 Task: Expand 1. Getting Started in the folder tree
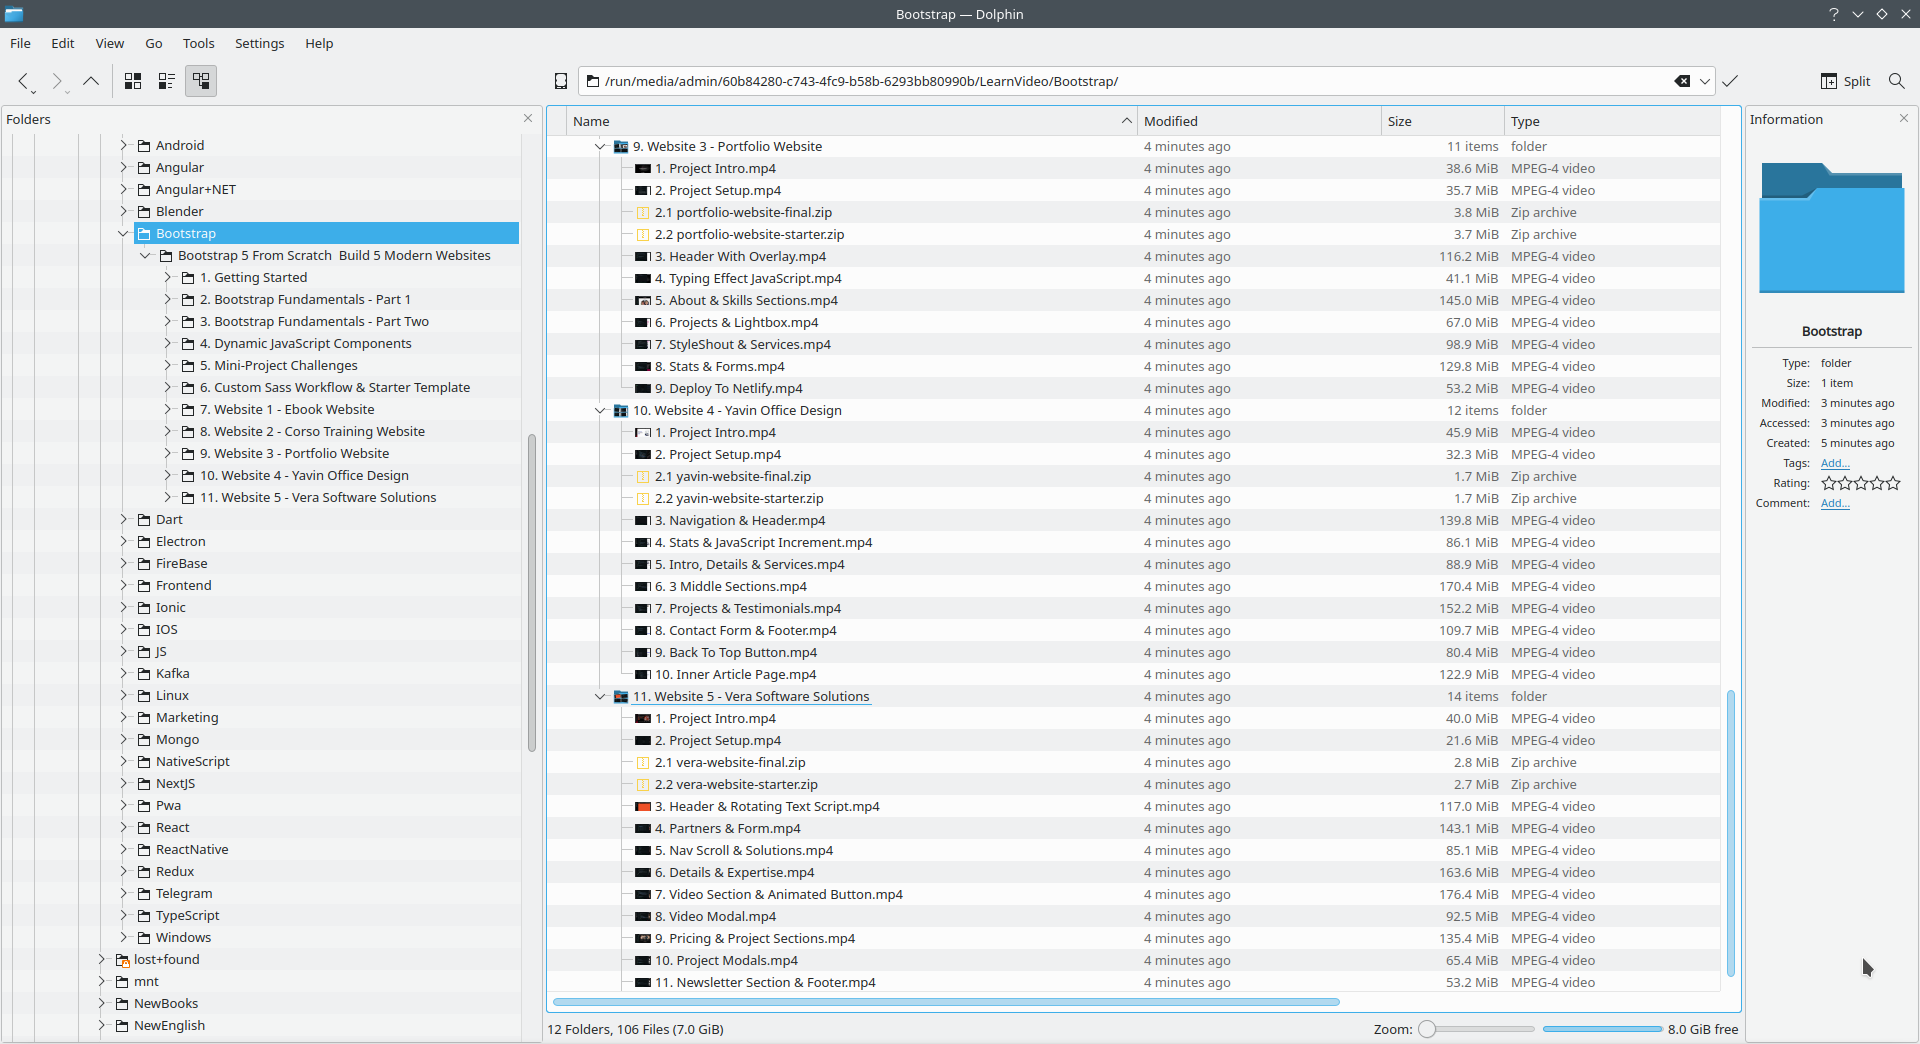168,278
